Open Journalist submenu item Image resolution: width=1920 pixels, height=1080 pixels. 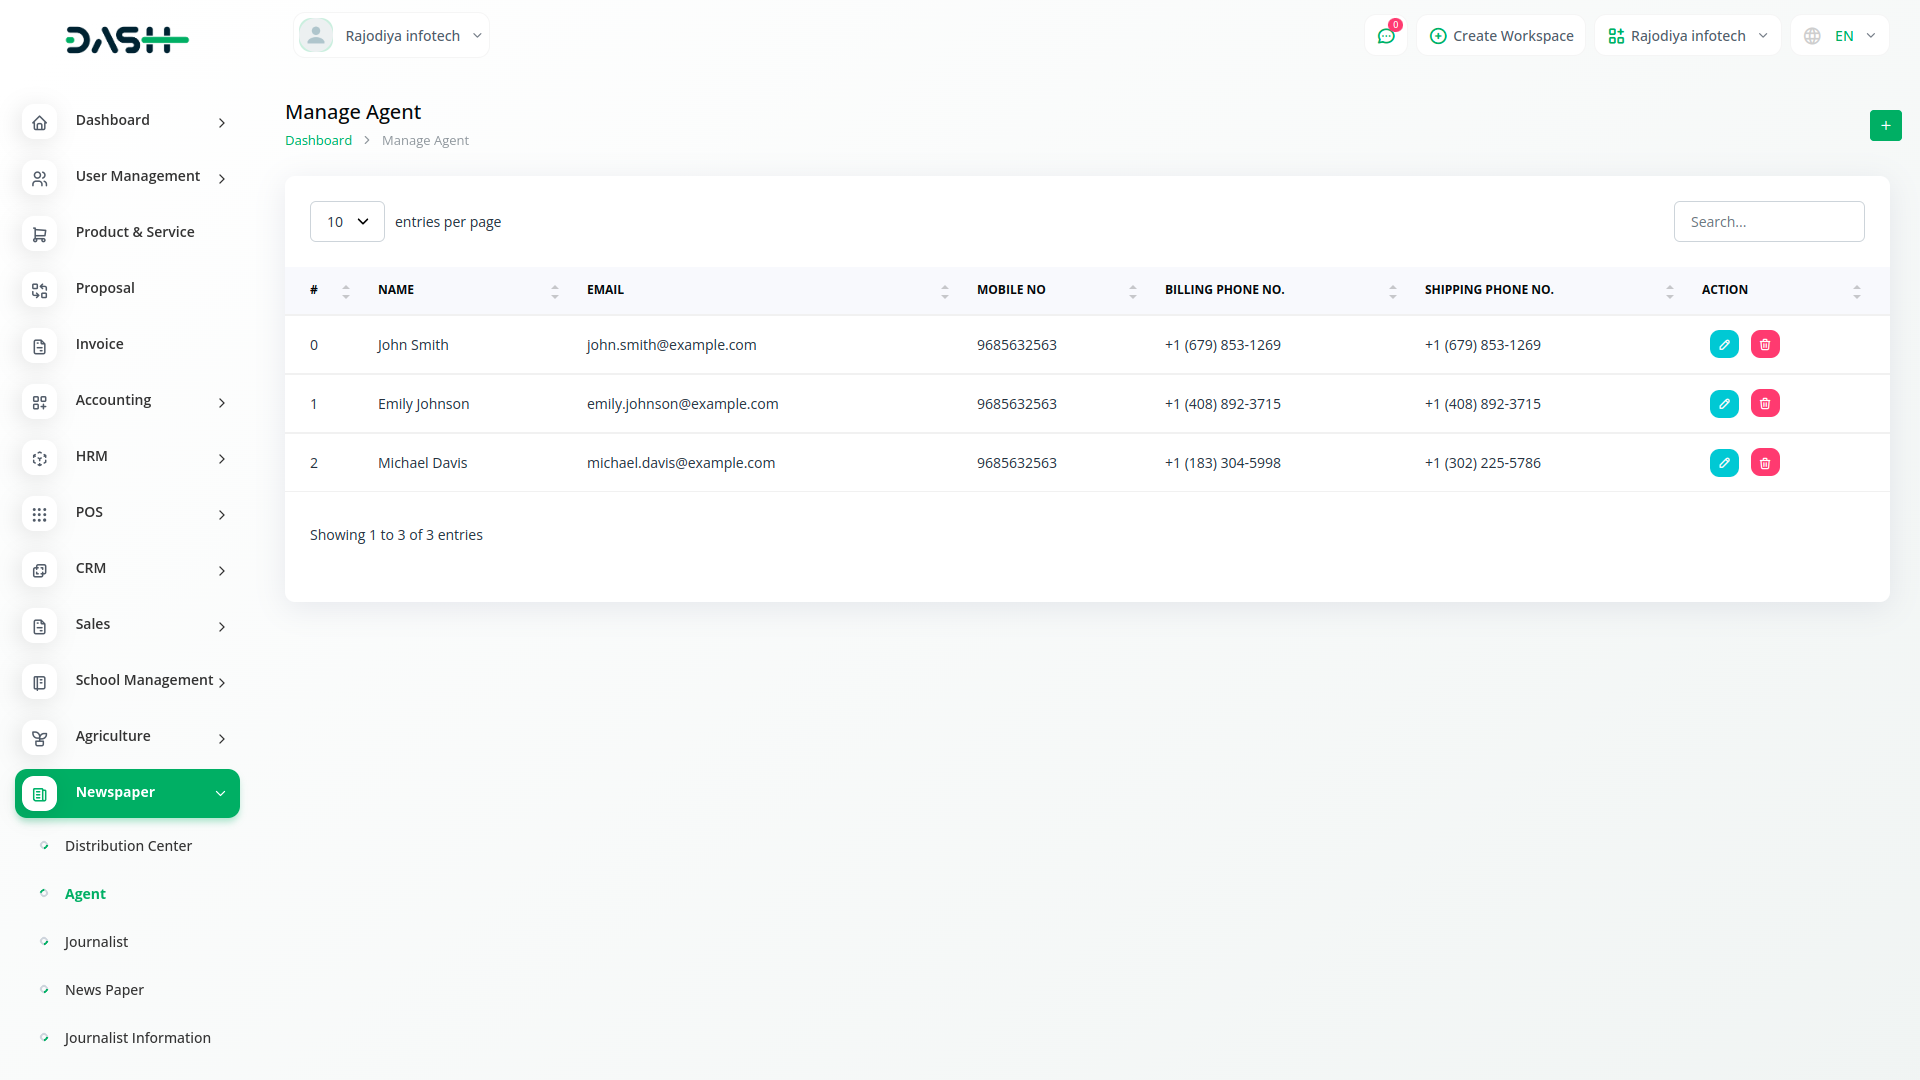(x=96, y=942)
